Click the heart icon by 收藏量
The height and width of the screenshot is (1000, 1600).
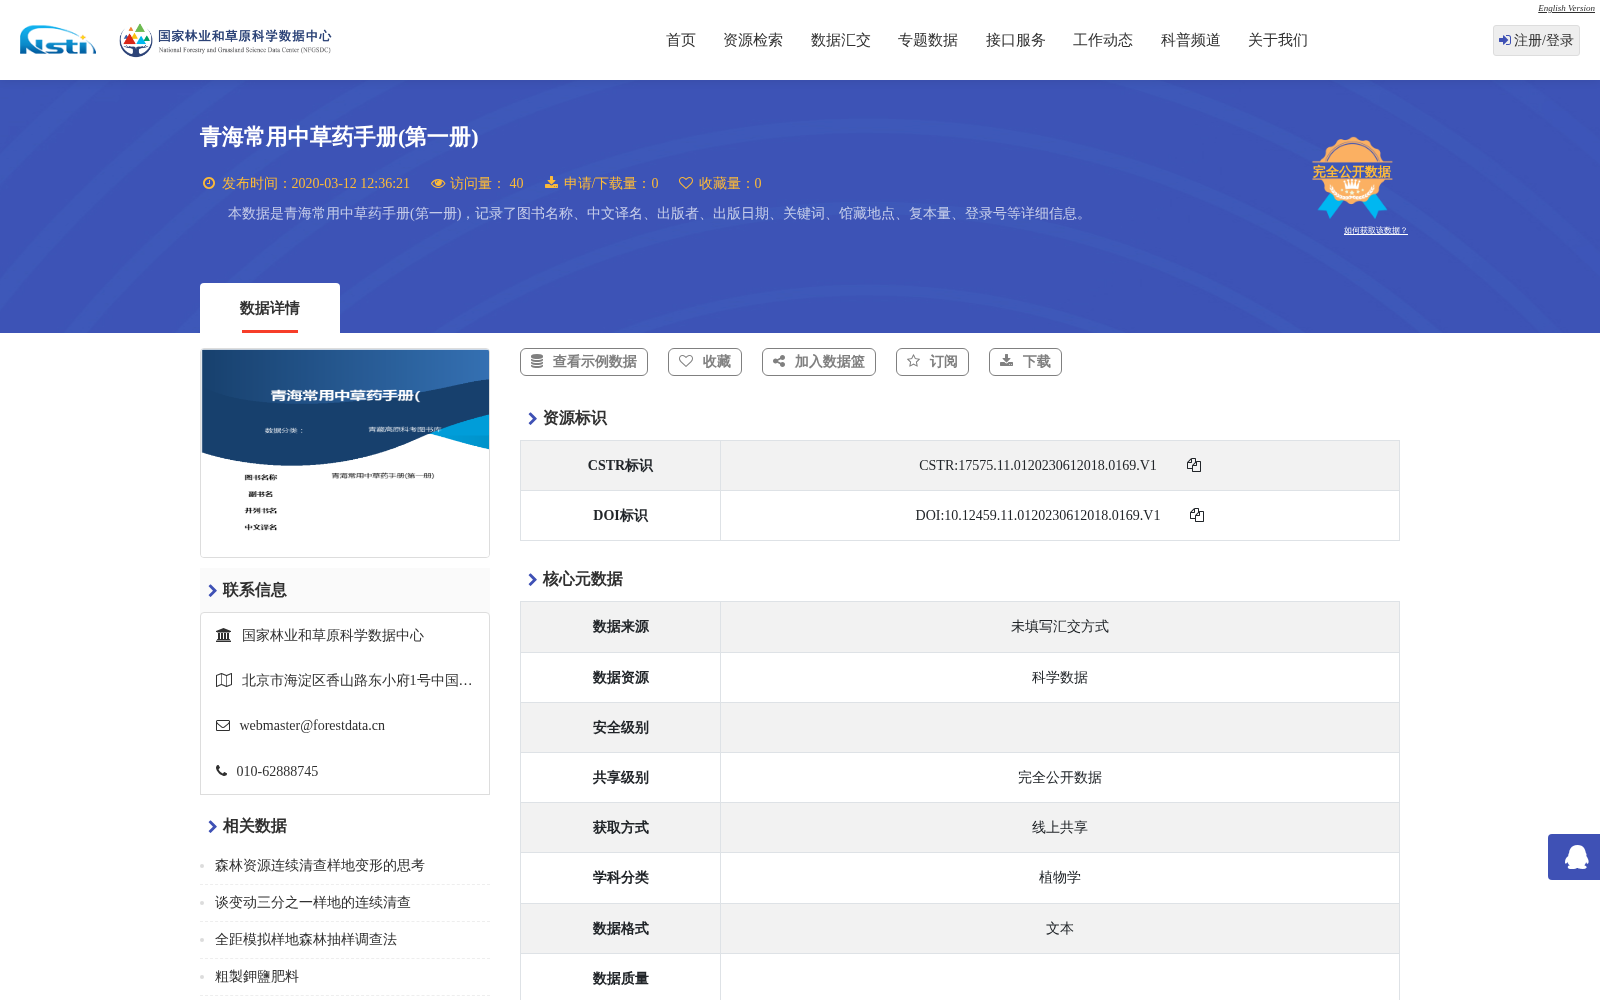(x=686, y=183)
